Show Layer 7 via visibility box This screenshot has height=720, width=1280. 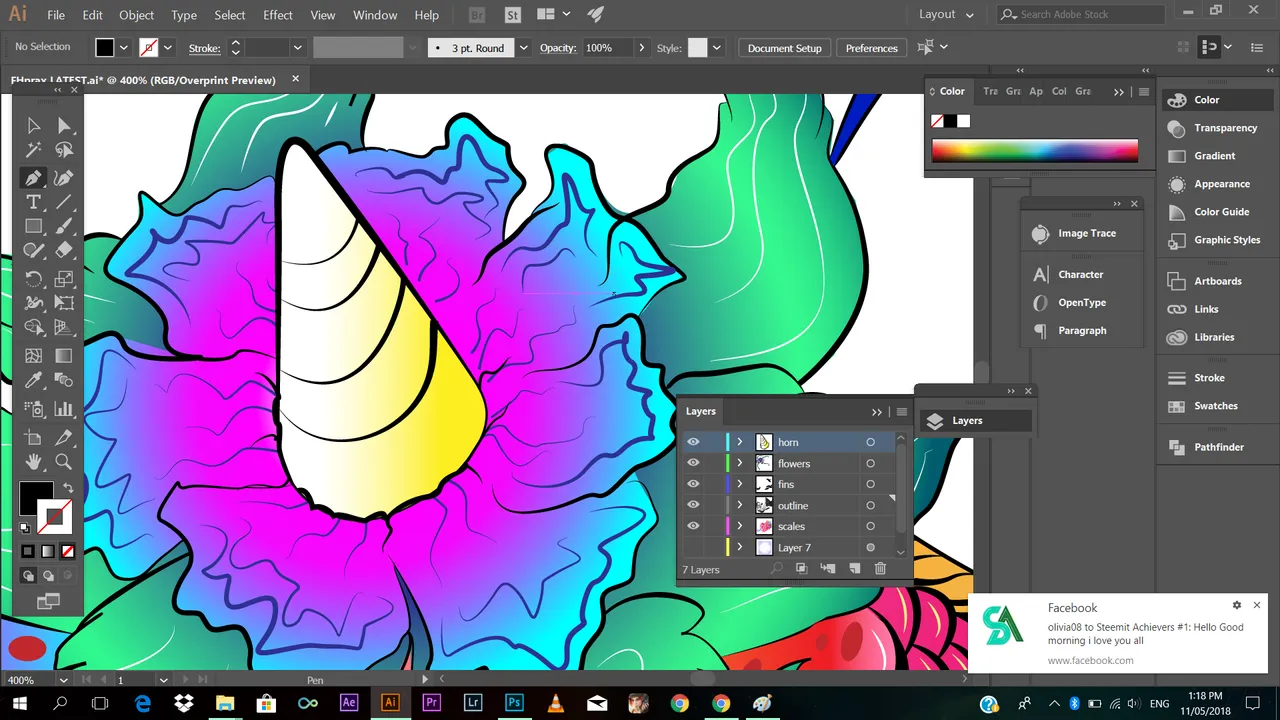(693, 547)
